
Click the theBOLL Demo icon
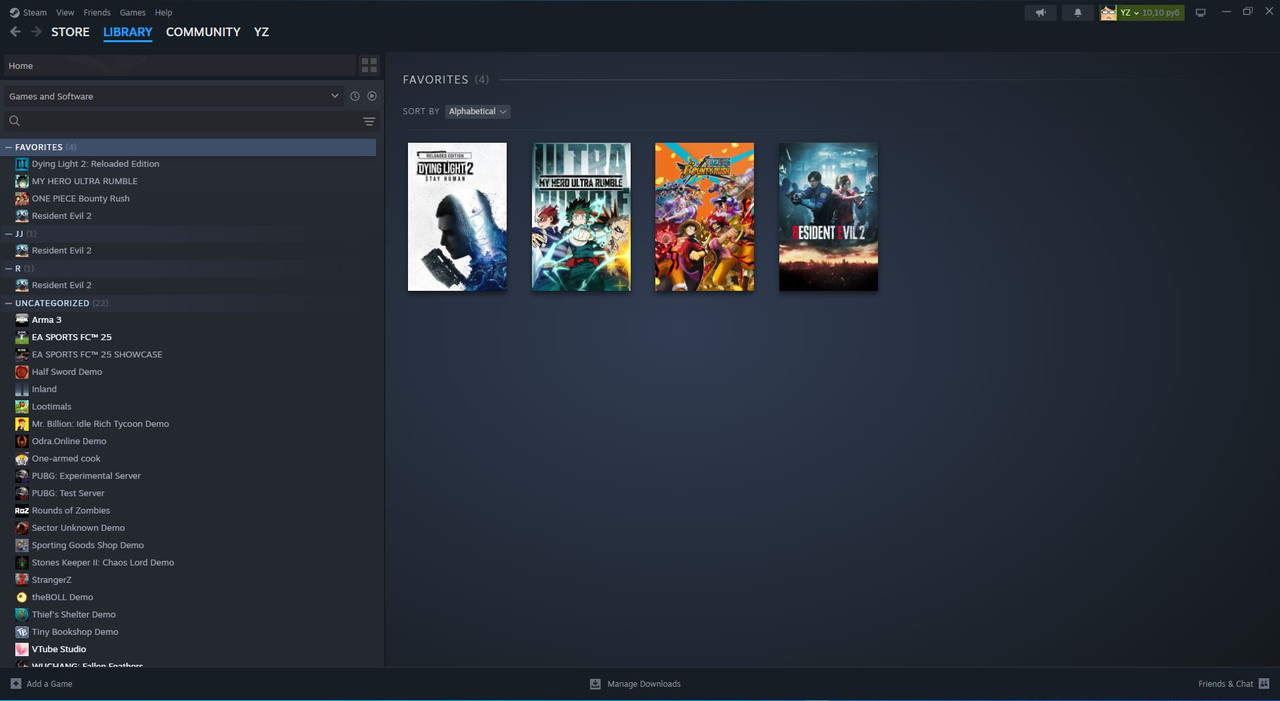pos(22,597)
